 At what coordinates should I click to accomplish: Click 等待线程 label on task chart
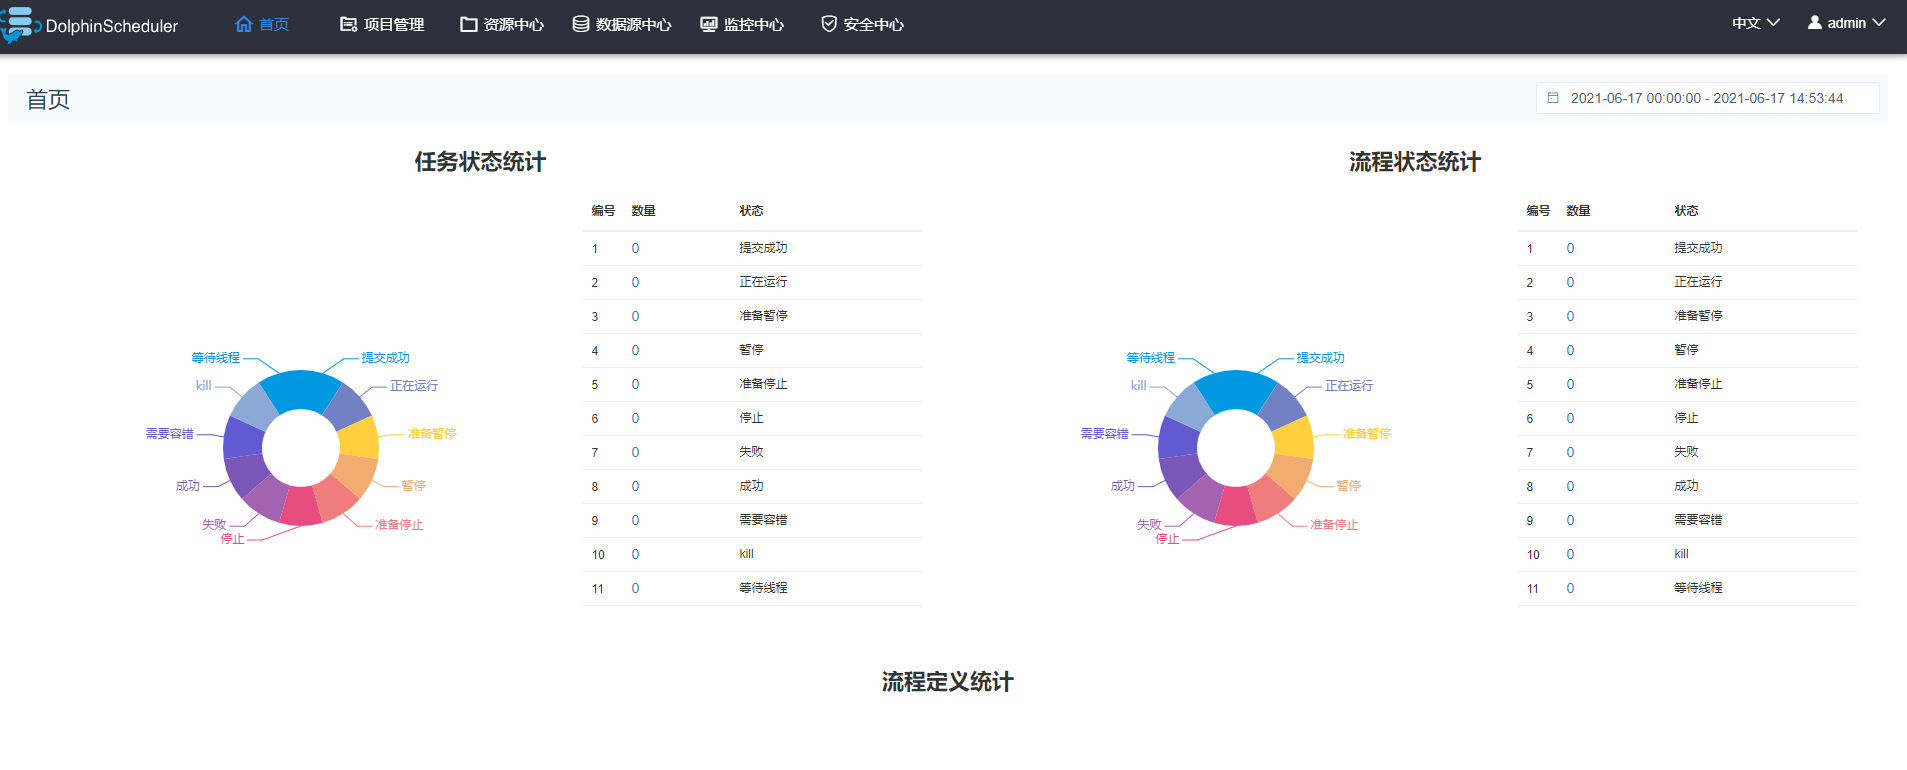[x=216, y=358]
